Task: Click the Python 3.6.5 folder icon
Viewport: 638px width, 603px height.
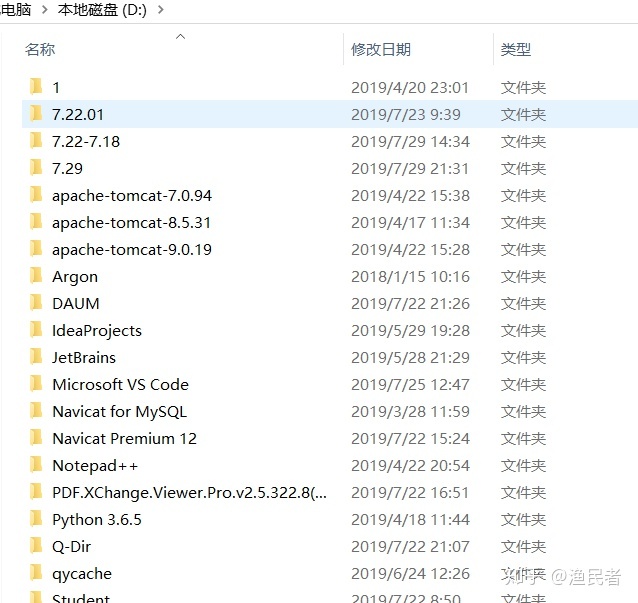Action: tap(36, 518)
